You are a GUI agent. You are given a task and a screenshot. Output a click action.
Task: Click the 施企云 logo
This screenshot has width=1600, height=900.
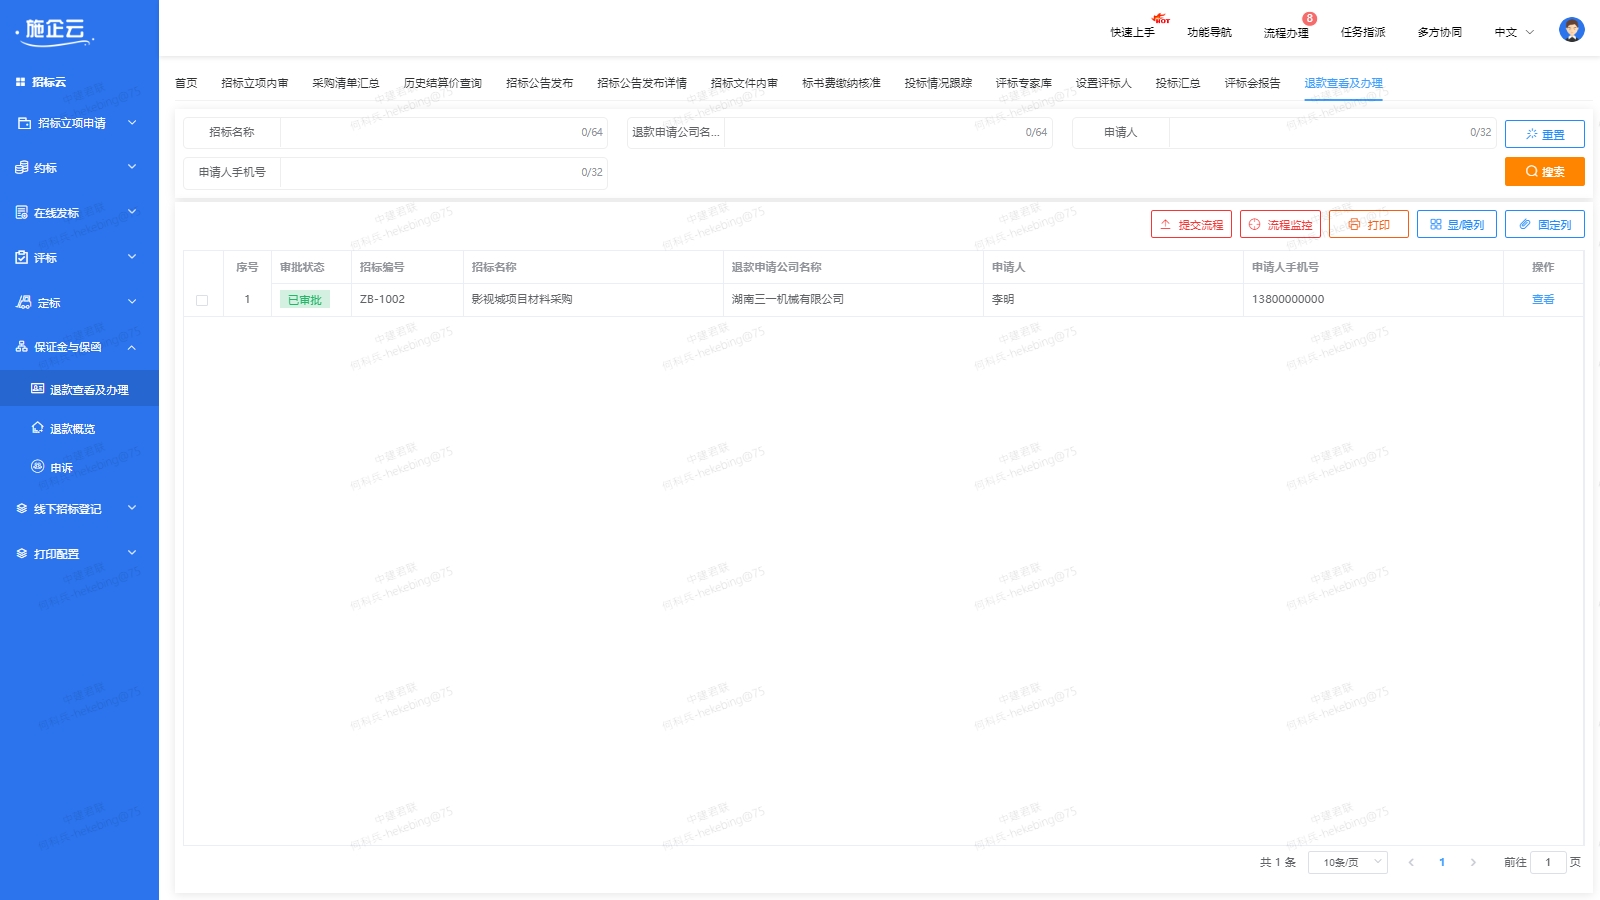[56, 31]
